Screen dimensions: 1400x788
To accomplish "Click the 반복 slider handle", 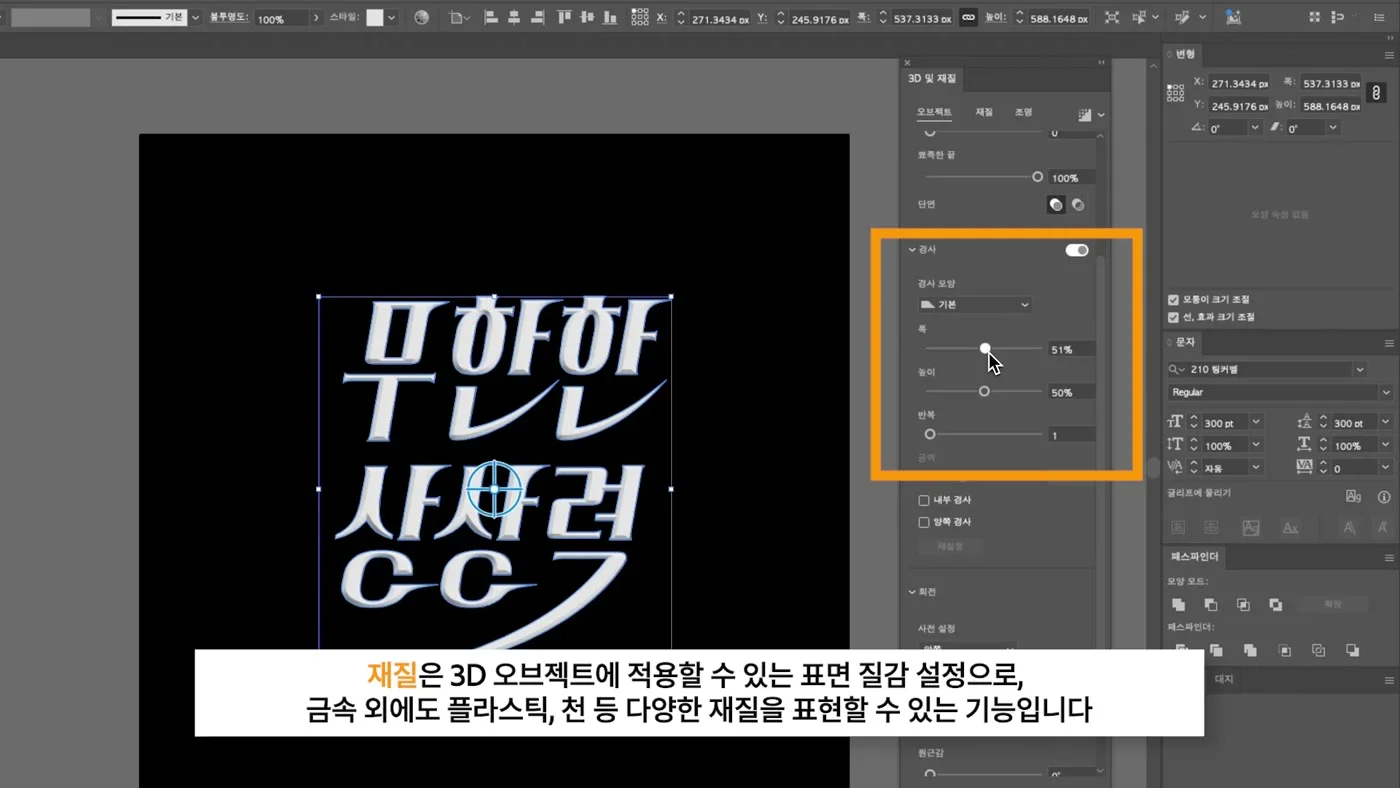I will click(930, 434).
